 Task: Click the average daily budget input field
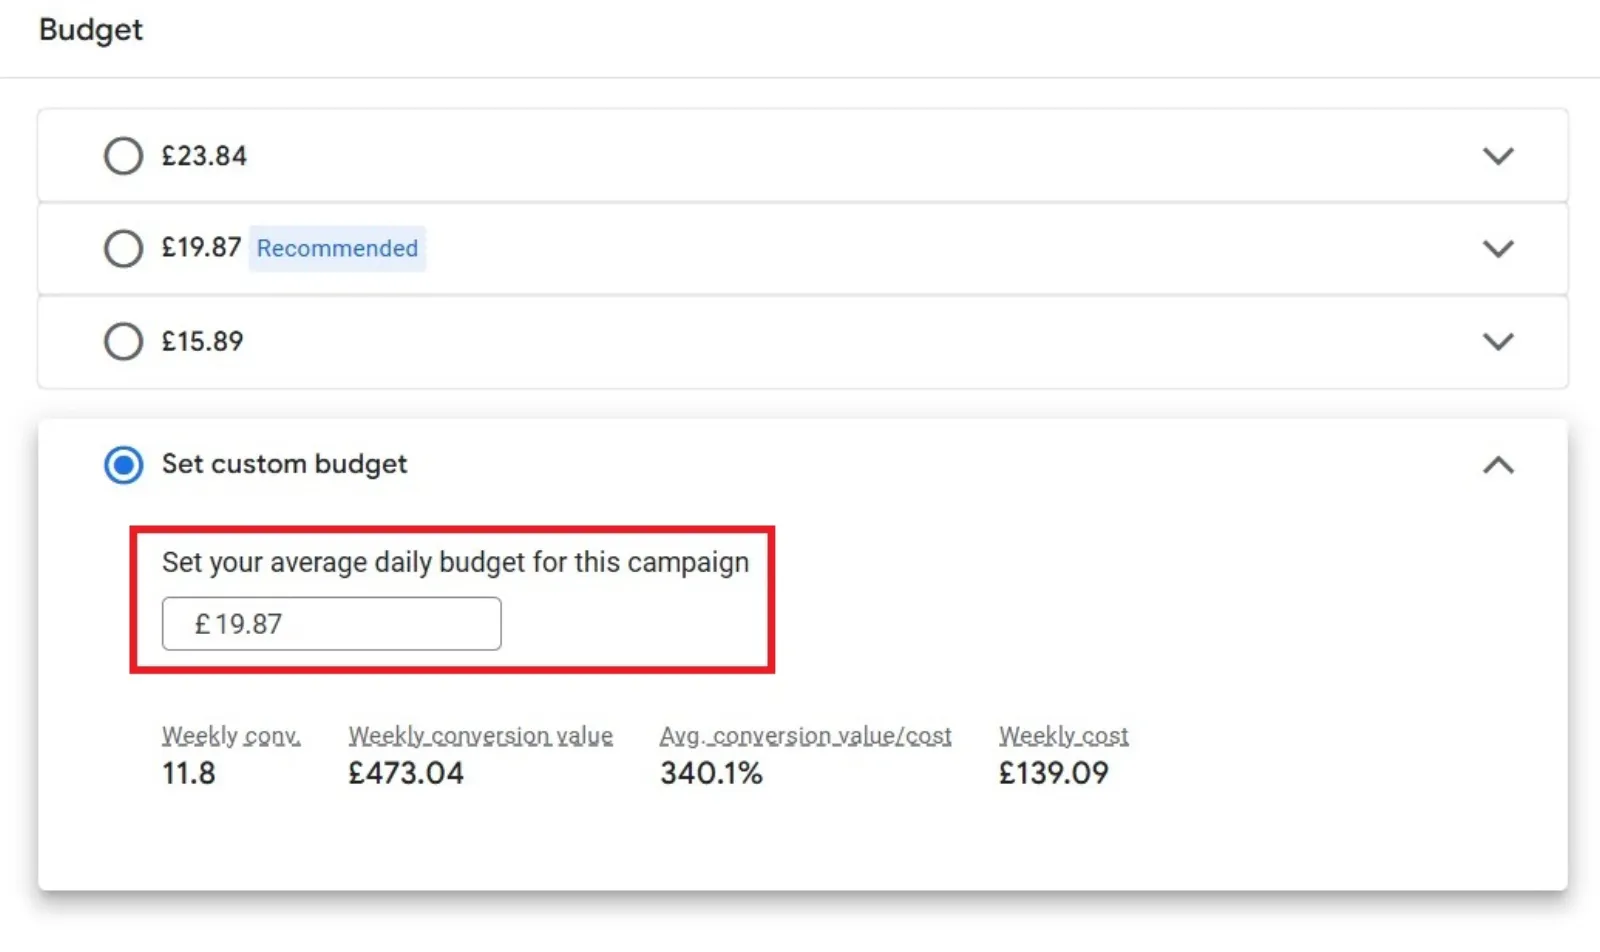pyautogui.click(x=331, y=624)
